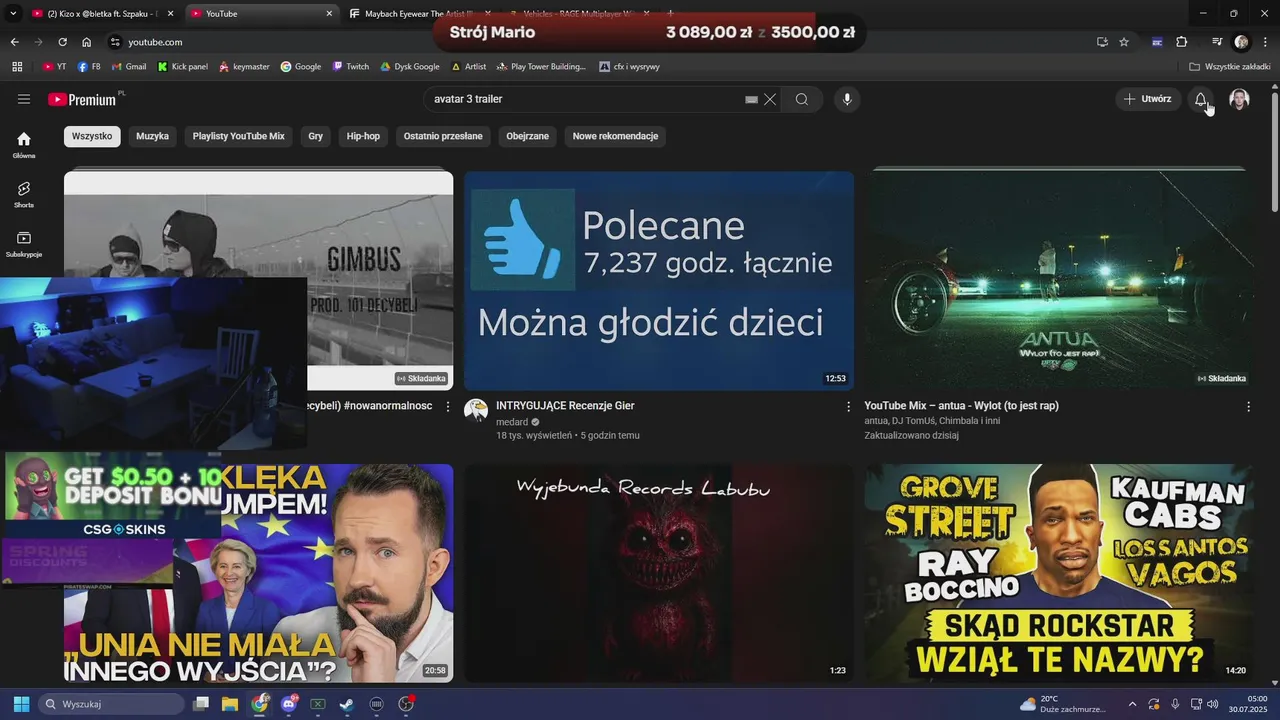Open the tab search dropdown arrow

tap(13, 14)
